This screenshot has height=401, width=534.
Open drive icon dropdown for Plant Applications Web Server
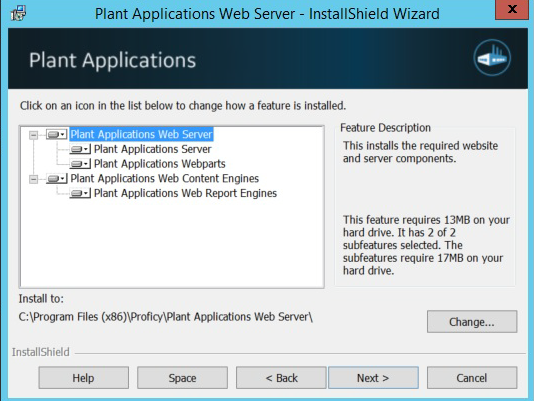57,134
